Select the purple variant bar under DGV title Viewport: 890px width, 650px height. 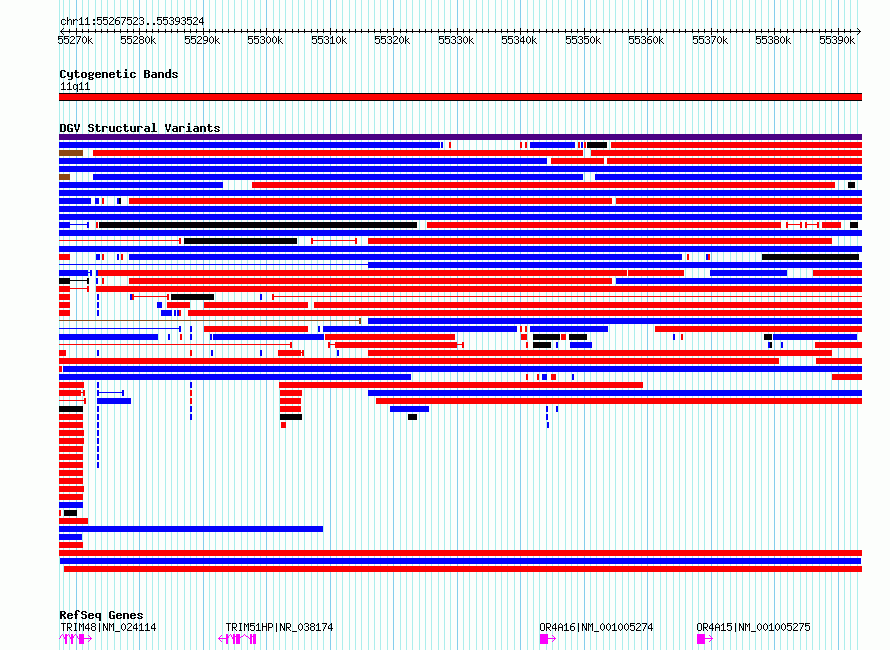point(460,137)
